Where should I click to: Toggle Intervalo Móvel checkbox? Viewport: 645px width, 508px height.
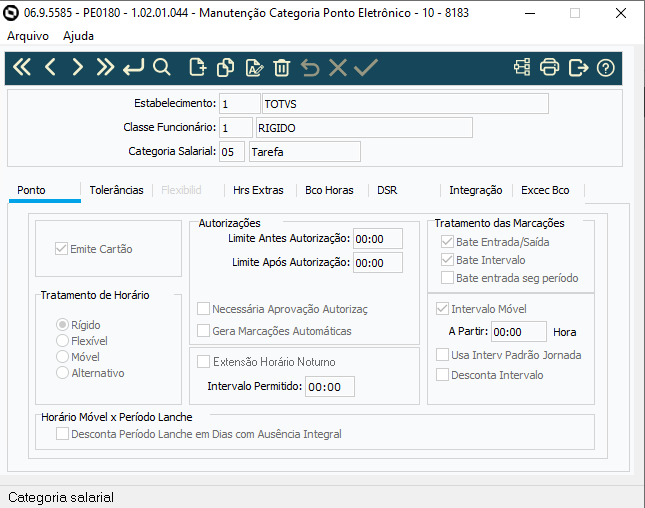(x=442, y=309)
